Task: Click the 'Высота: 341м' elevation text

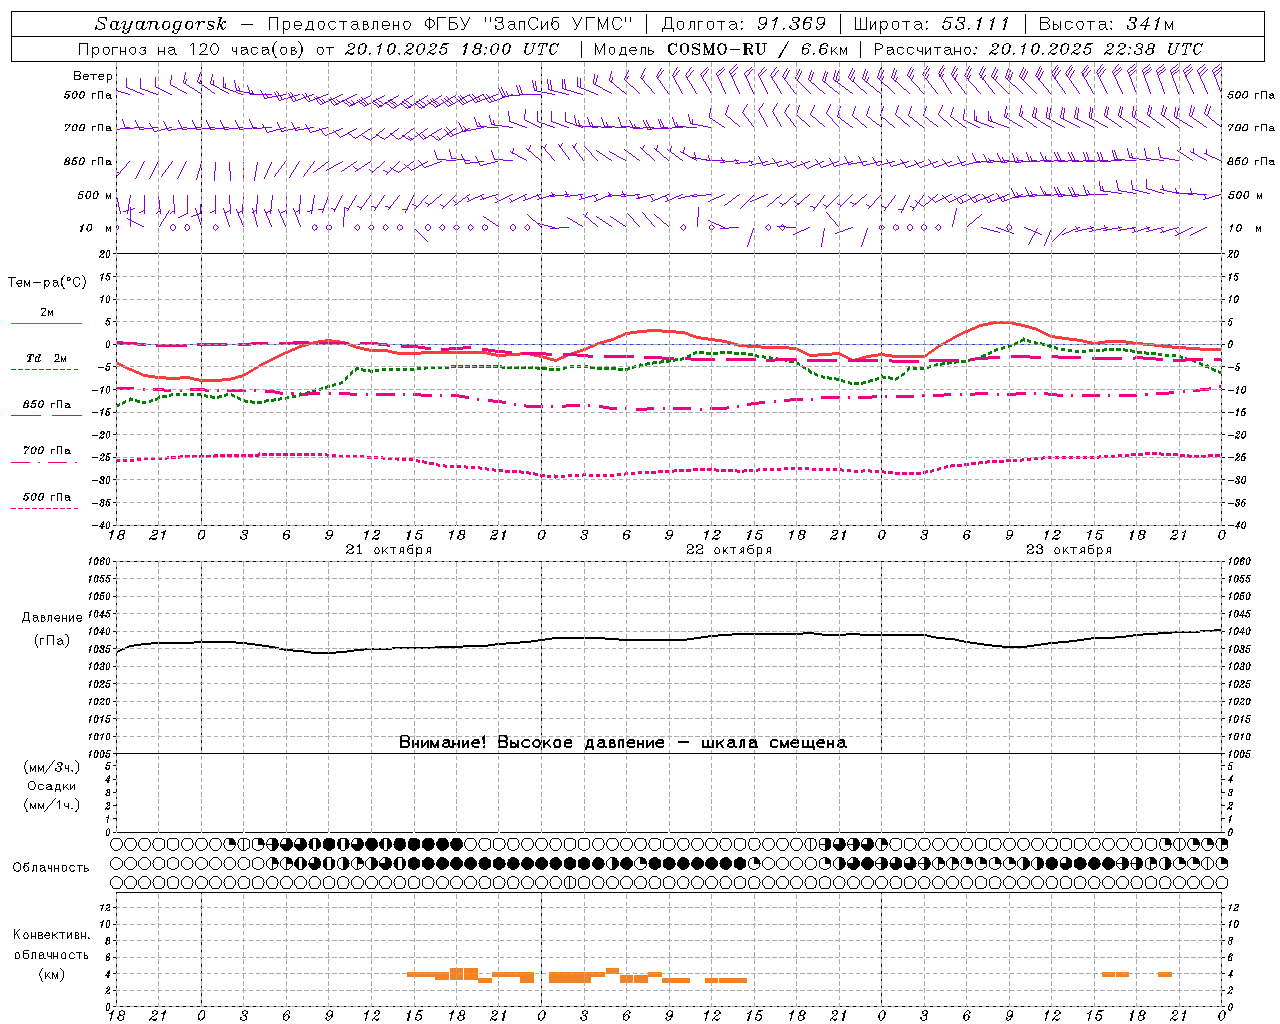Action: 1106,24
